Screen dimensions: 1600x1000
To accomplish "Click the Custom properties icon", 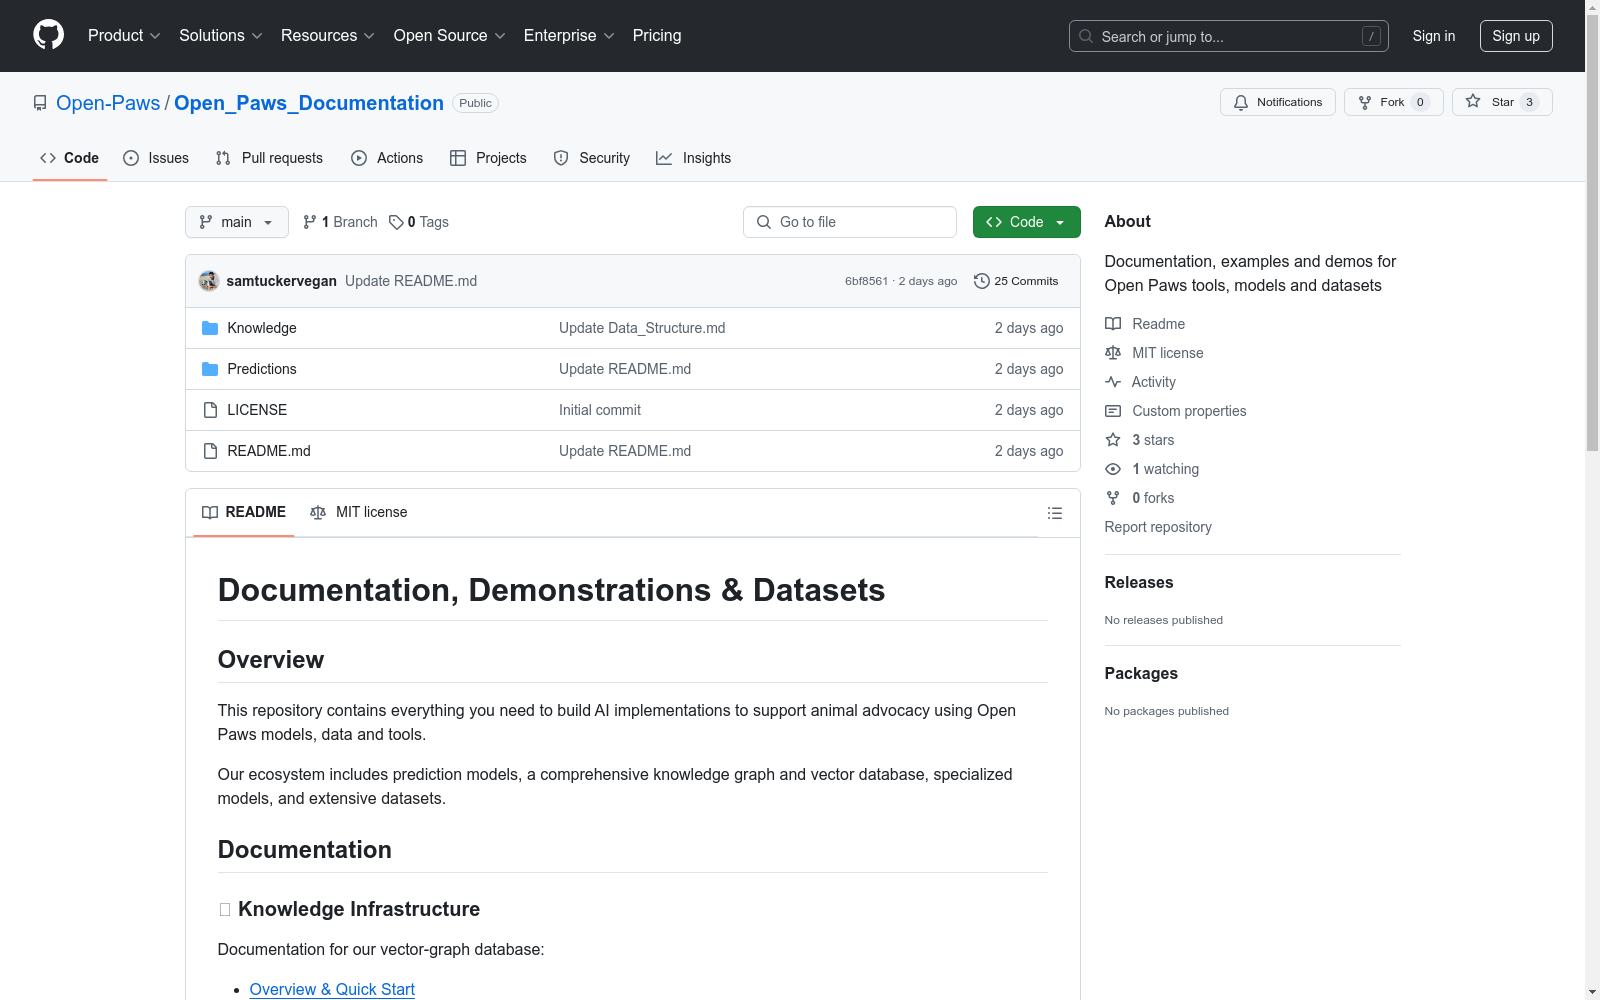I will 1113,411.
